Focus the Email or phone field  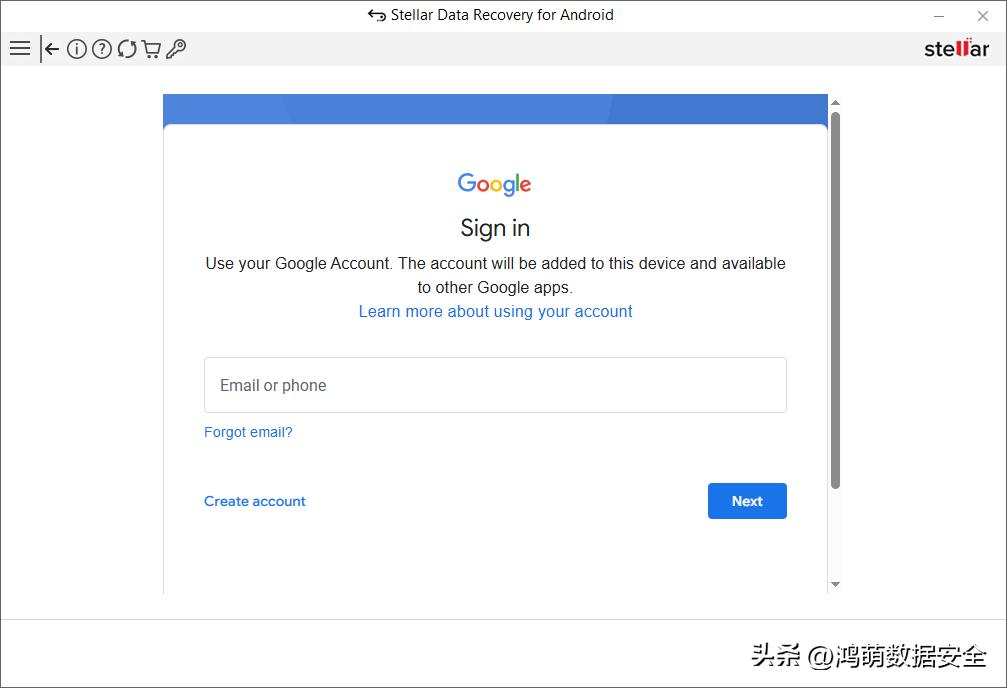tap(495, 385)
